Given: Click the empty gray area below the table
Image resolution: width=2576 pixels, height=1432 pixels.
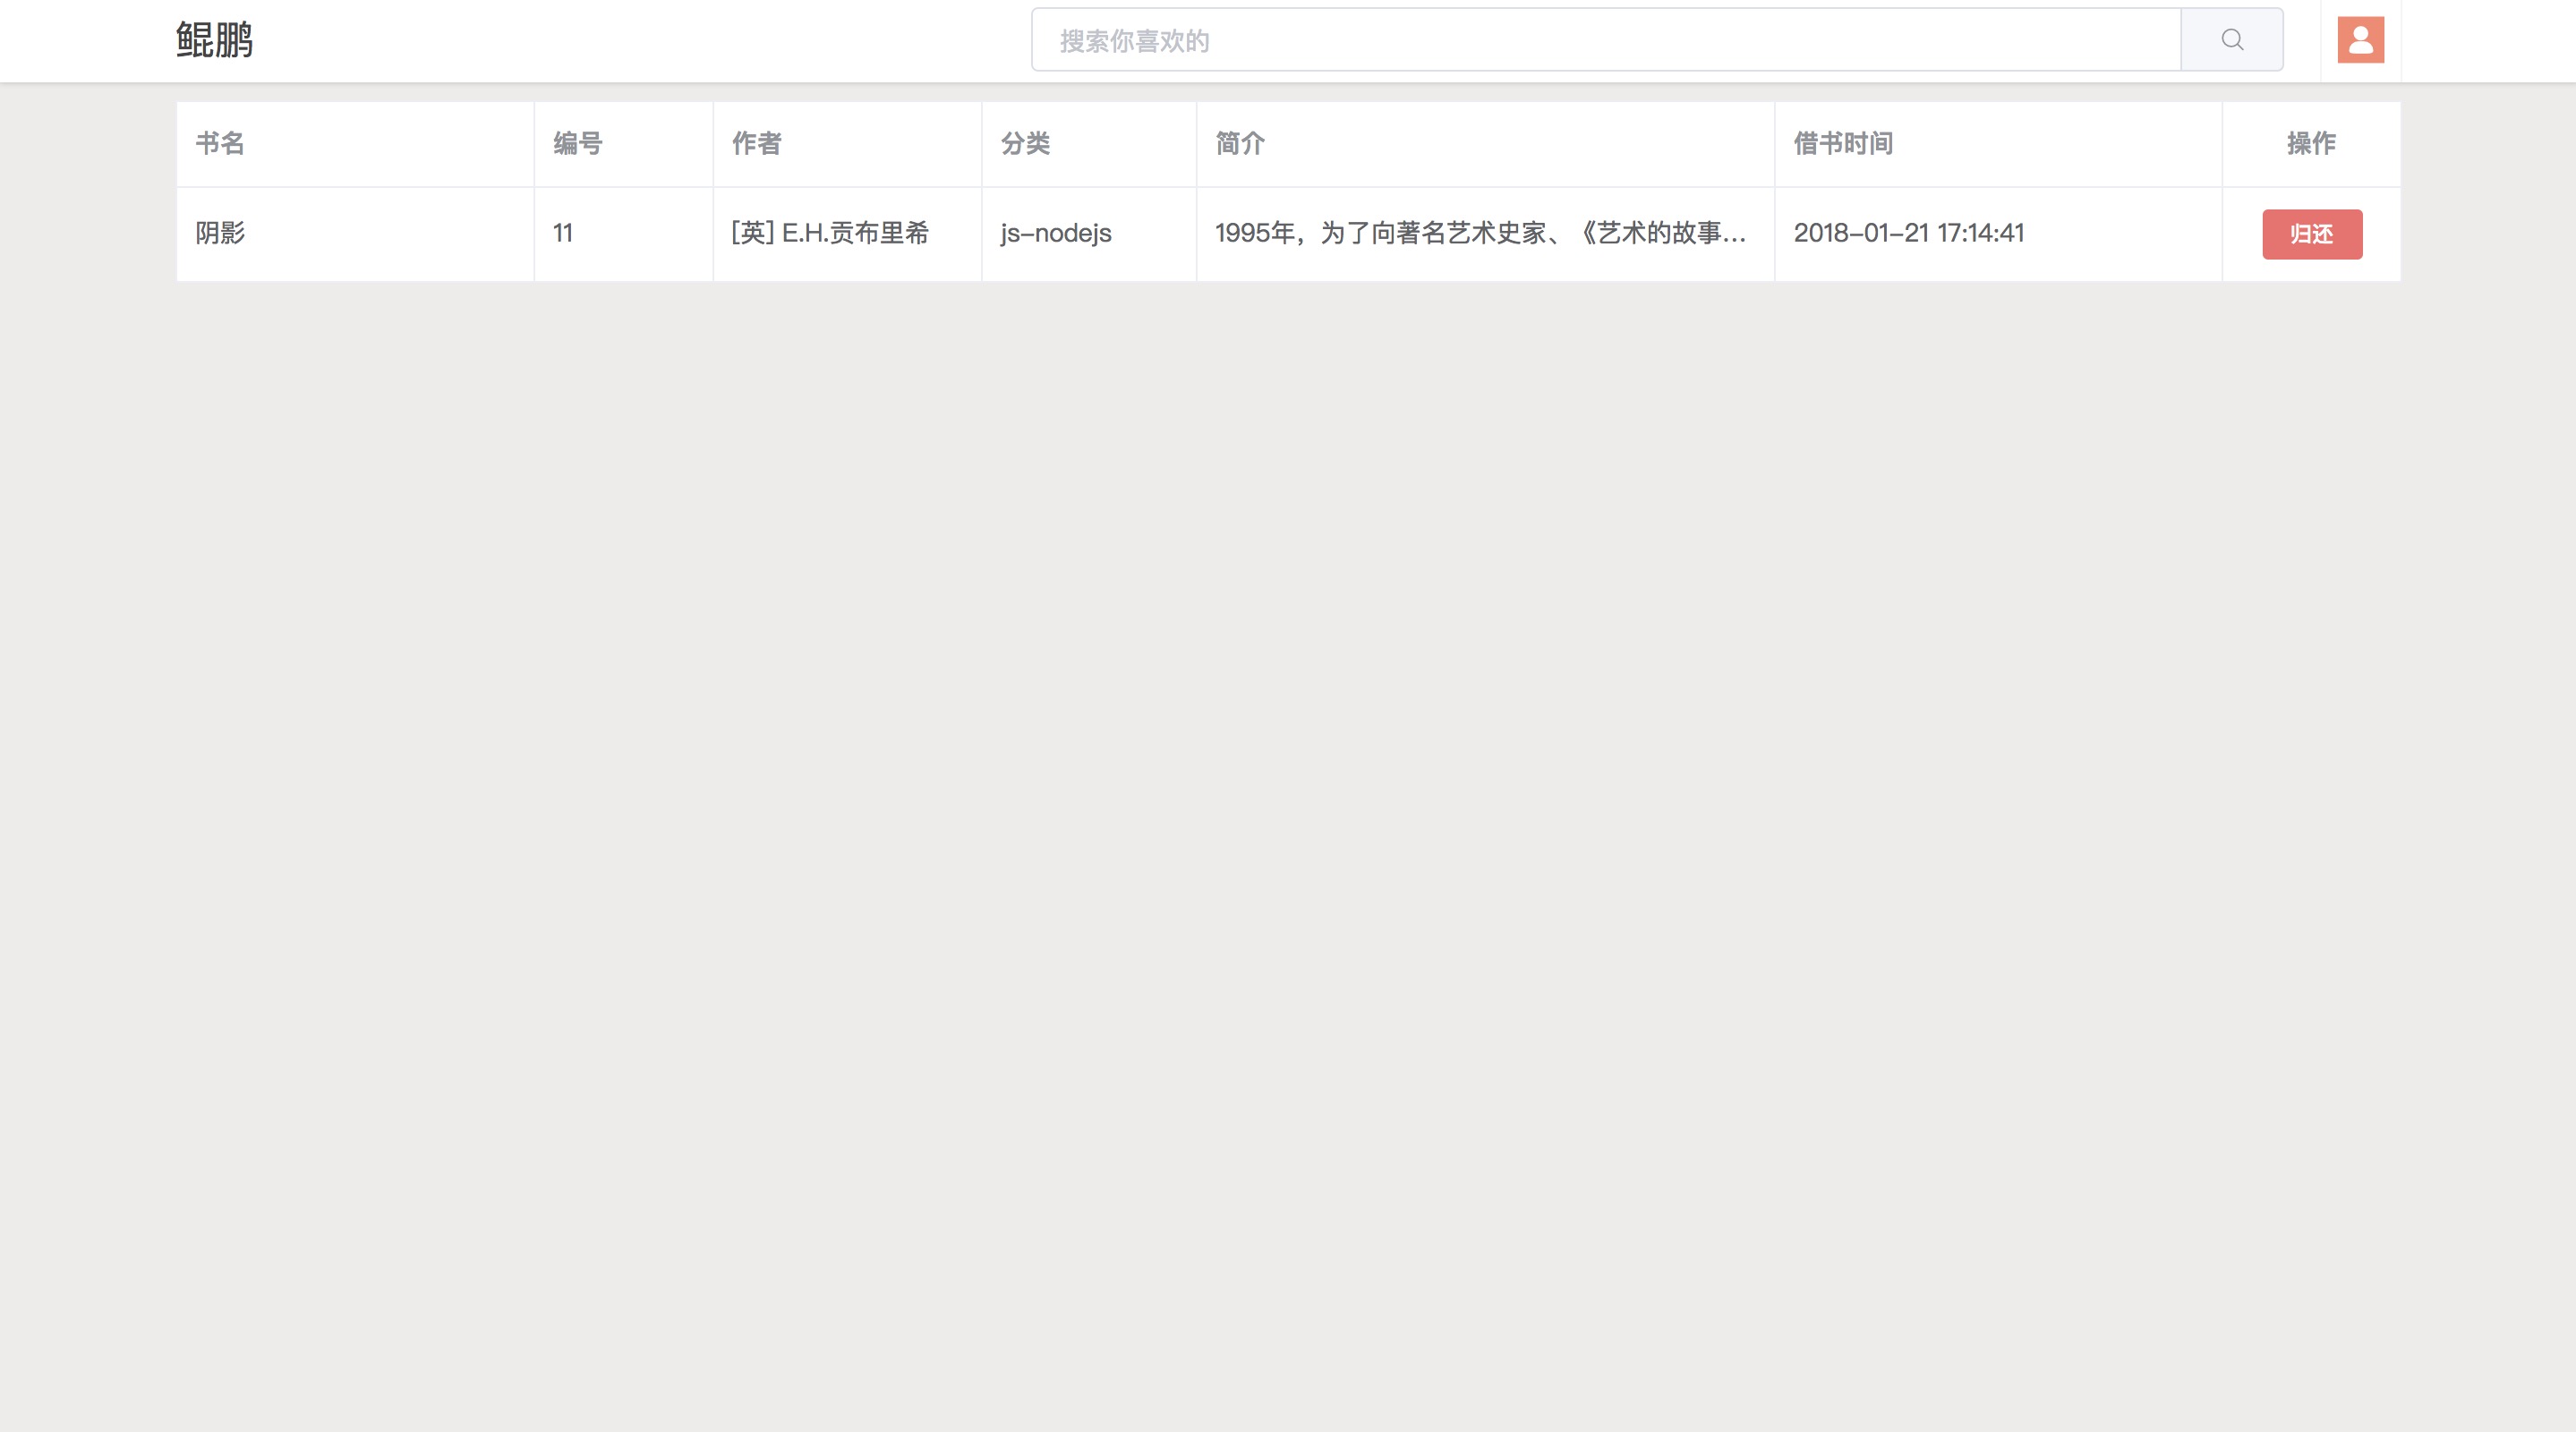Looking at the screenshot, I should point(1288,800).
